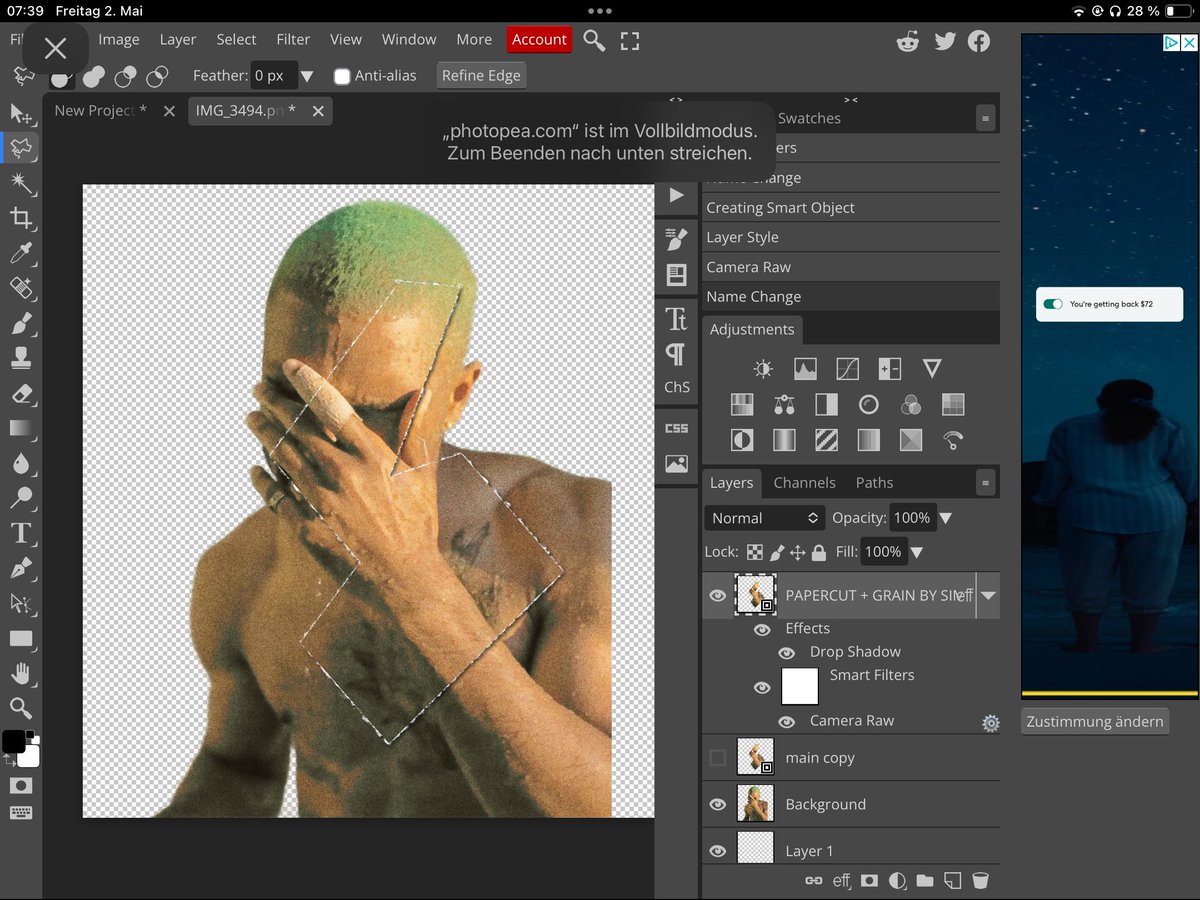Add a Photo Filter adjustment

point(869,405)
